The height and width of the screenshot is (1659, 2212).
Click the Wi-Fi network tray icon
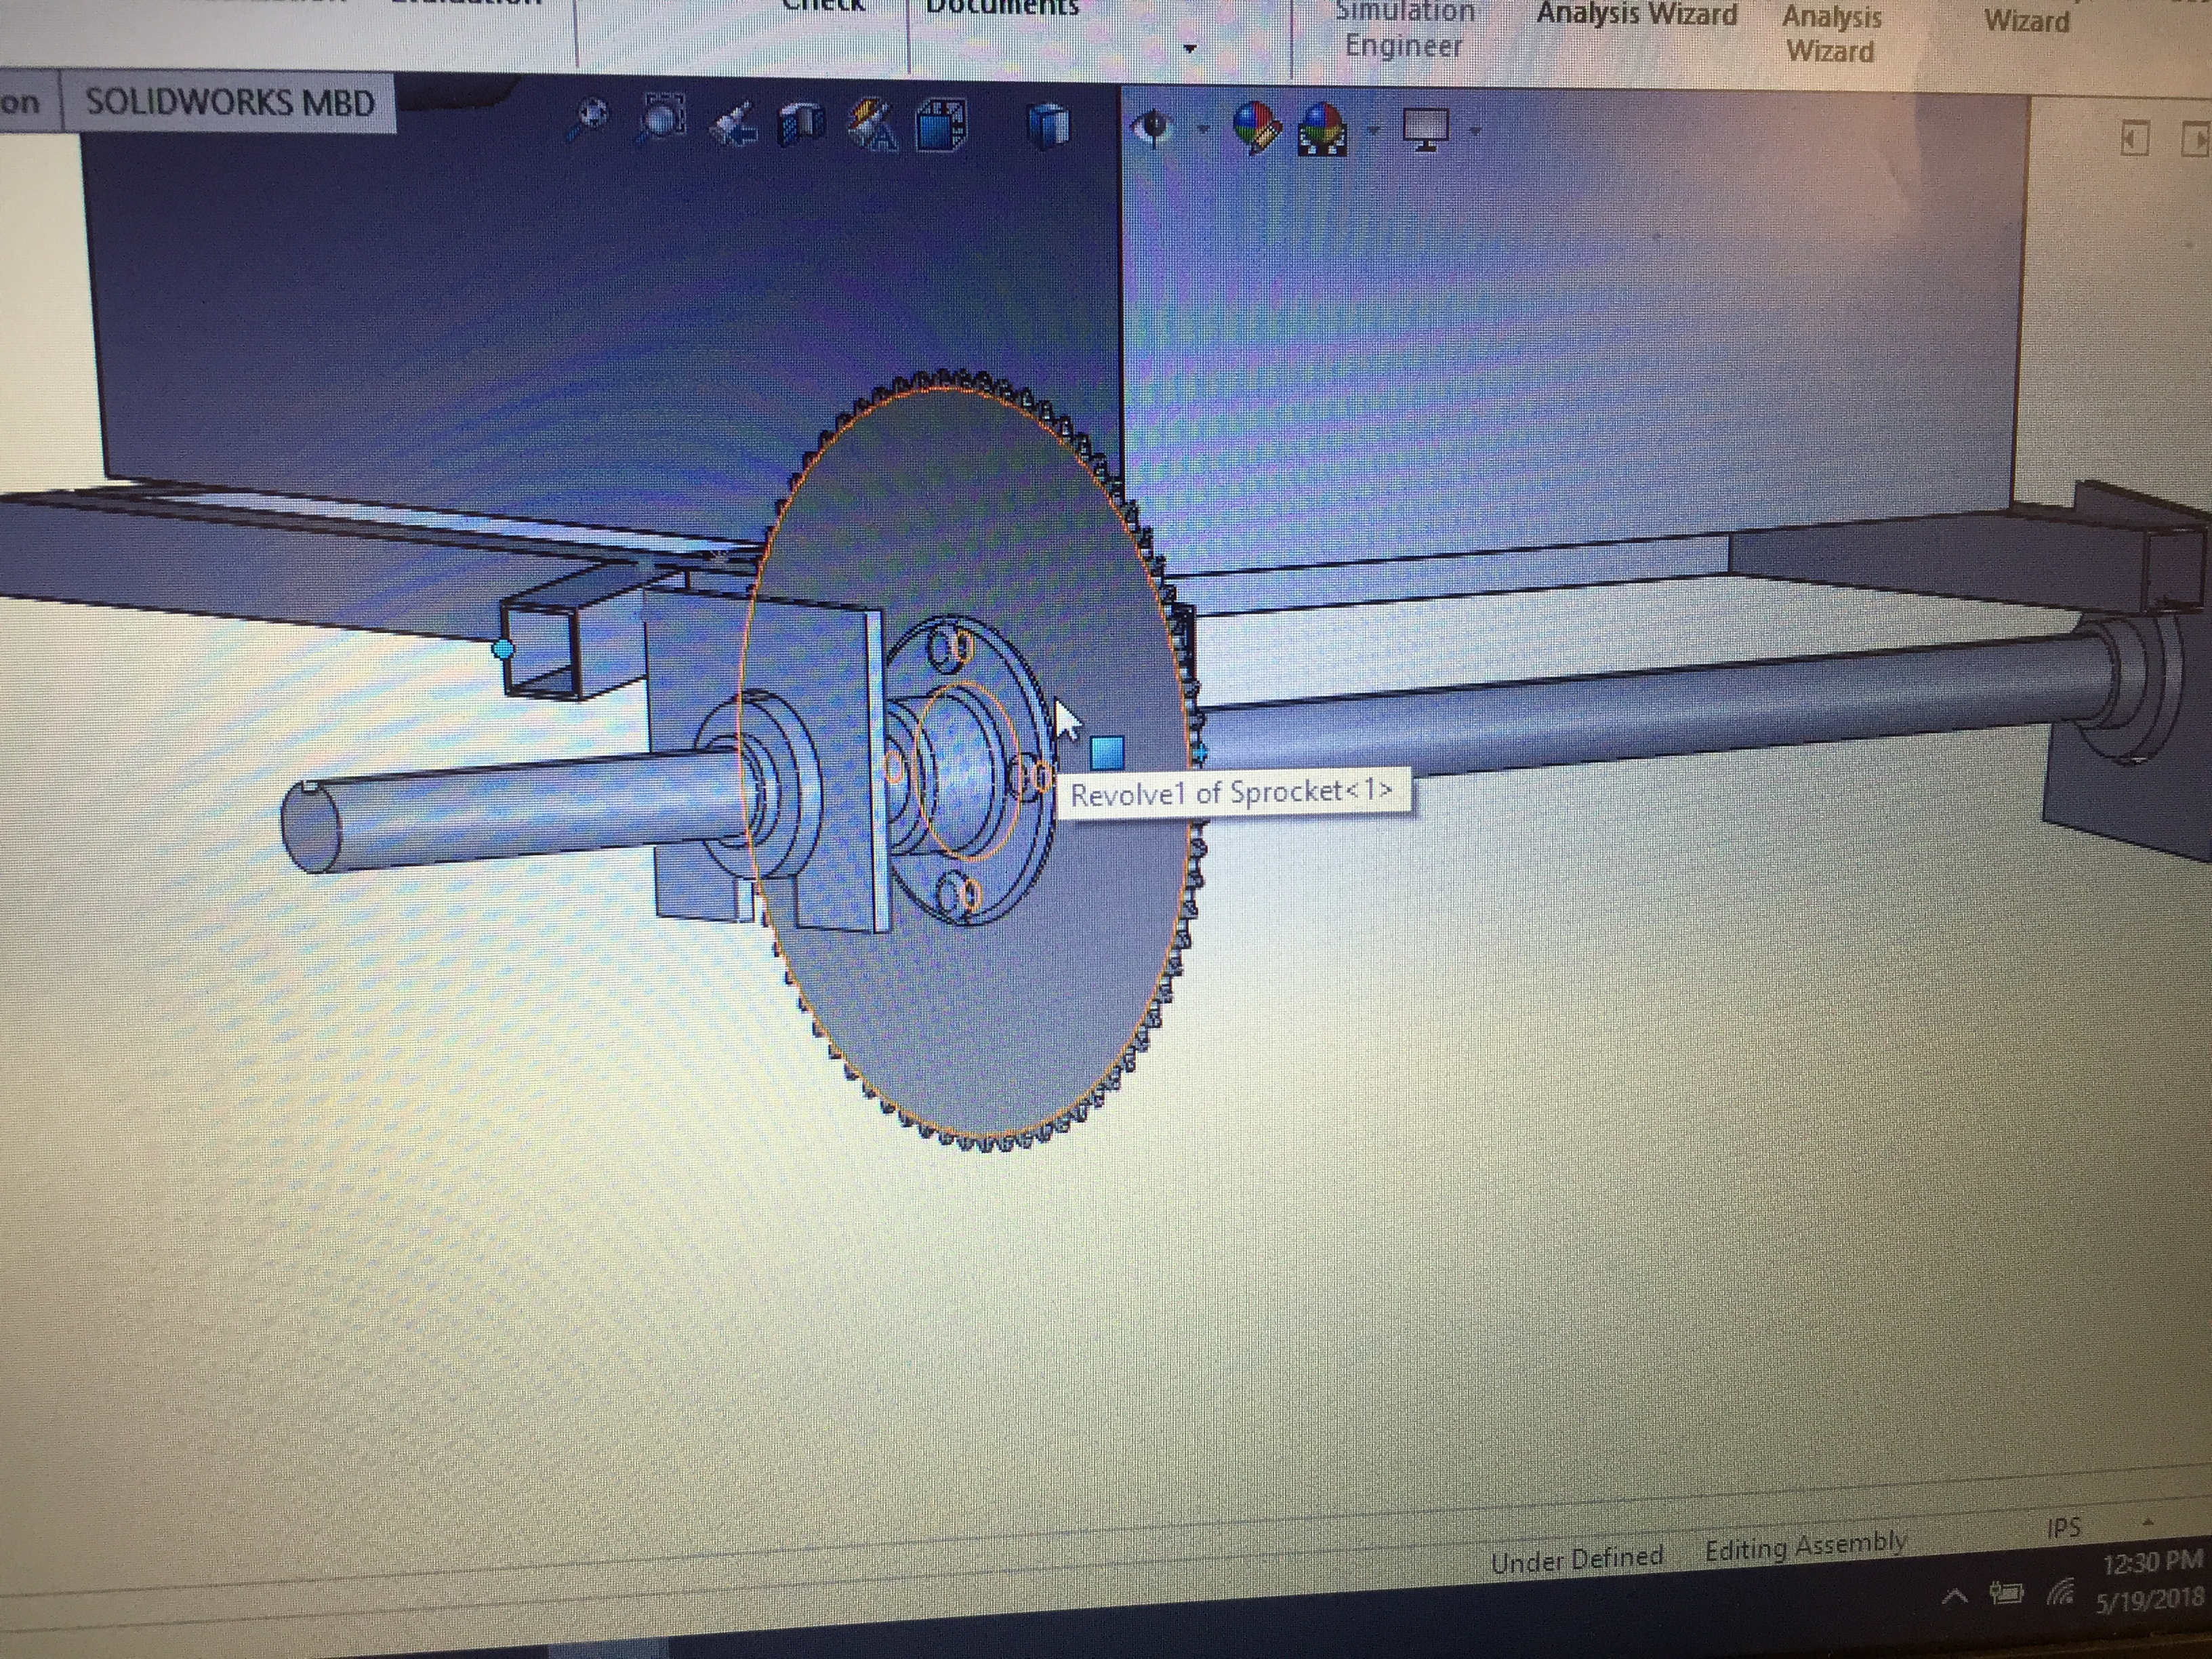pyautogui.click(x=2060, y=1592)
